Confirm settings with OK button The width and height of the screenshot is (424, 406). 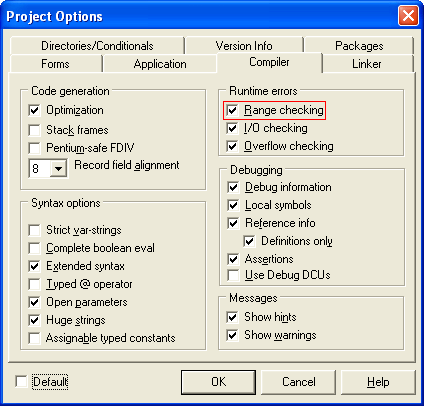click(x=219, y=382)
